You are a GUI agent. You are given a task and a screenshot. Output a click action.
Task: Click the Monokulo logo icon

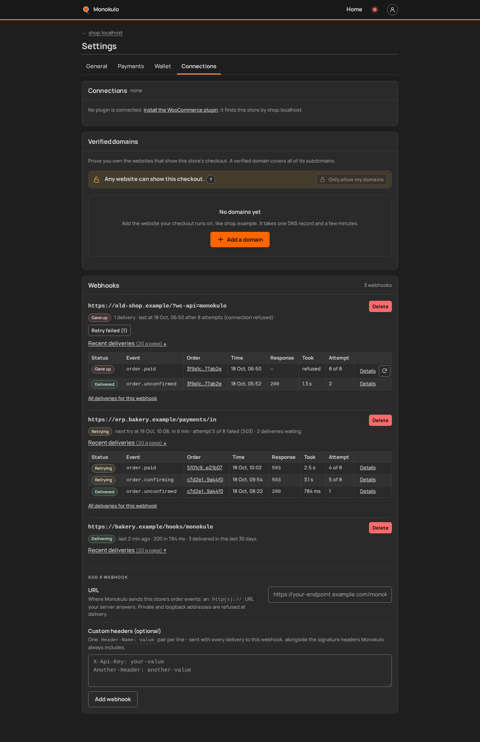86,9
